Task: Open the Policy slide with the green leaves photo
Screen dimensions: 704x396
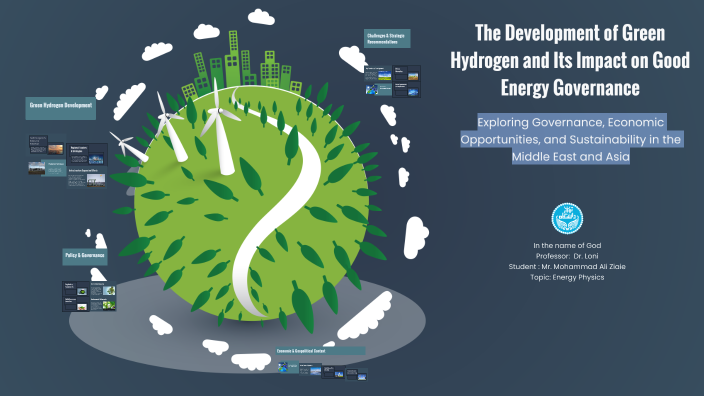Action: click(x=103, y=304)
